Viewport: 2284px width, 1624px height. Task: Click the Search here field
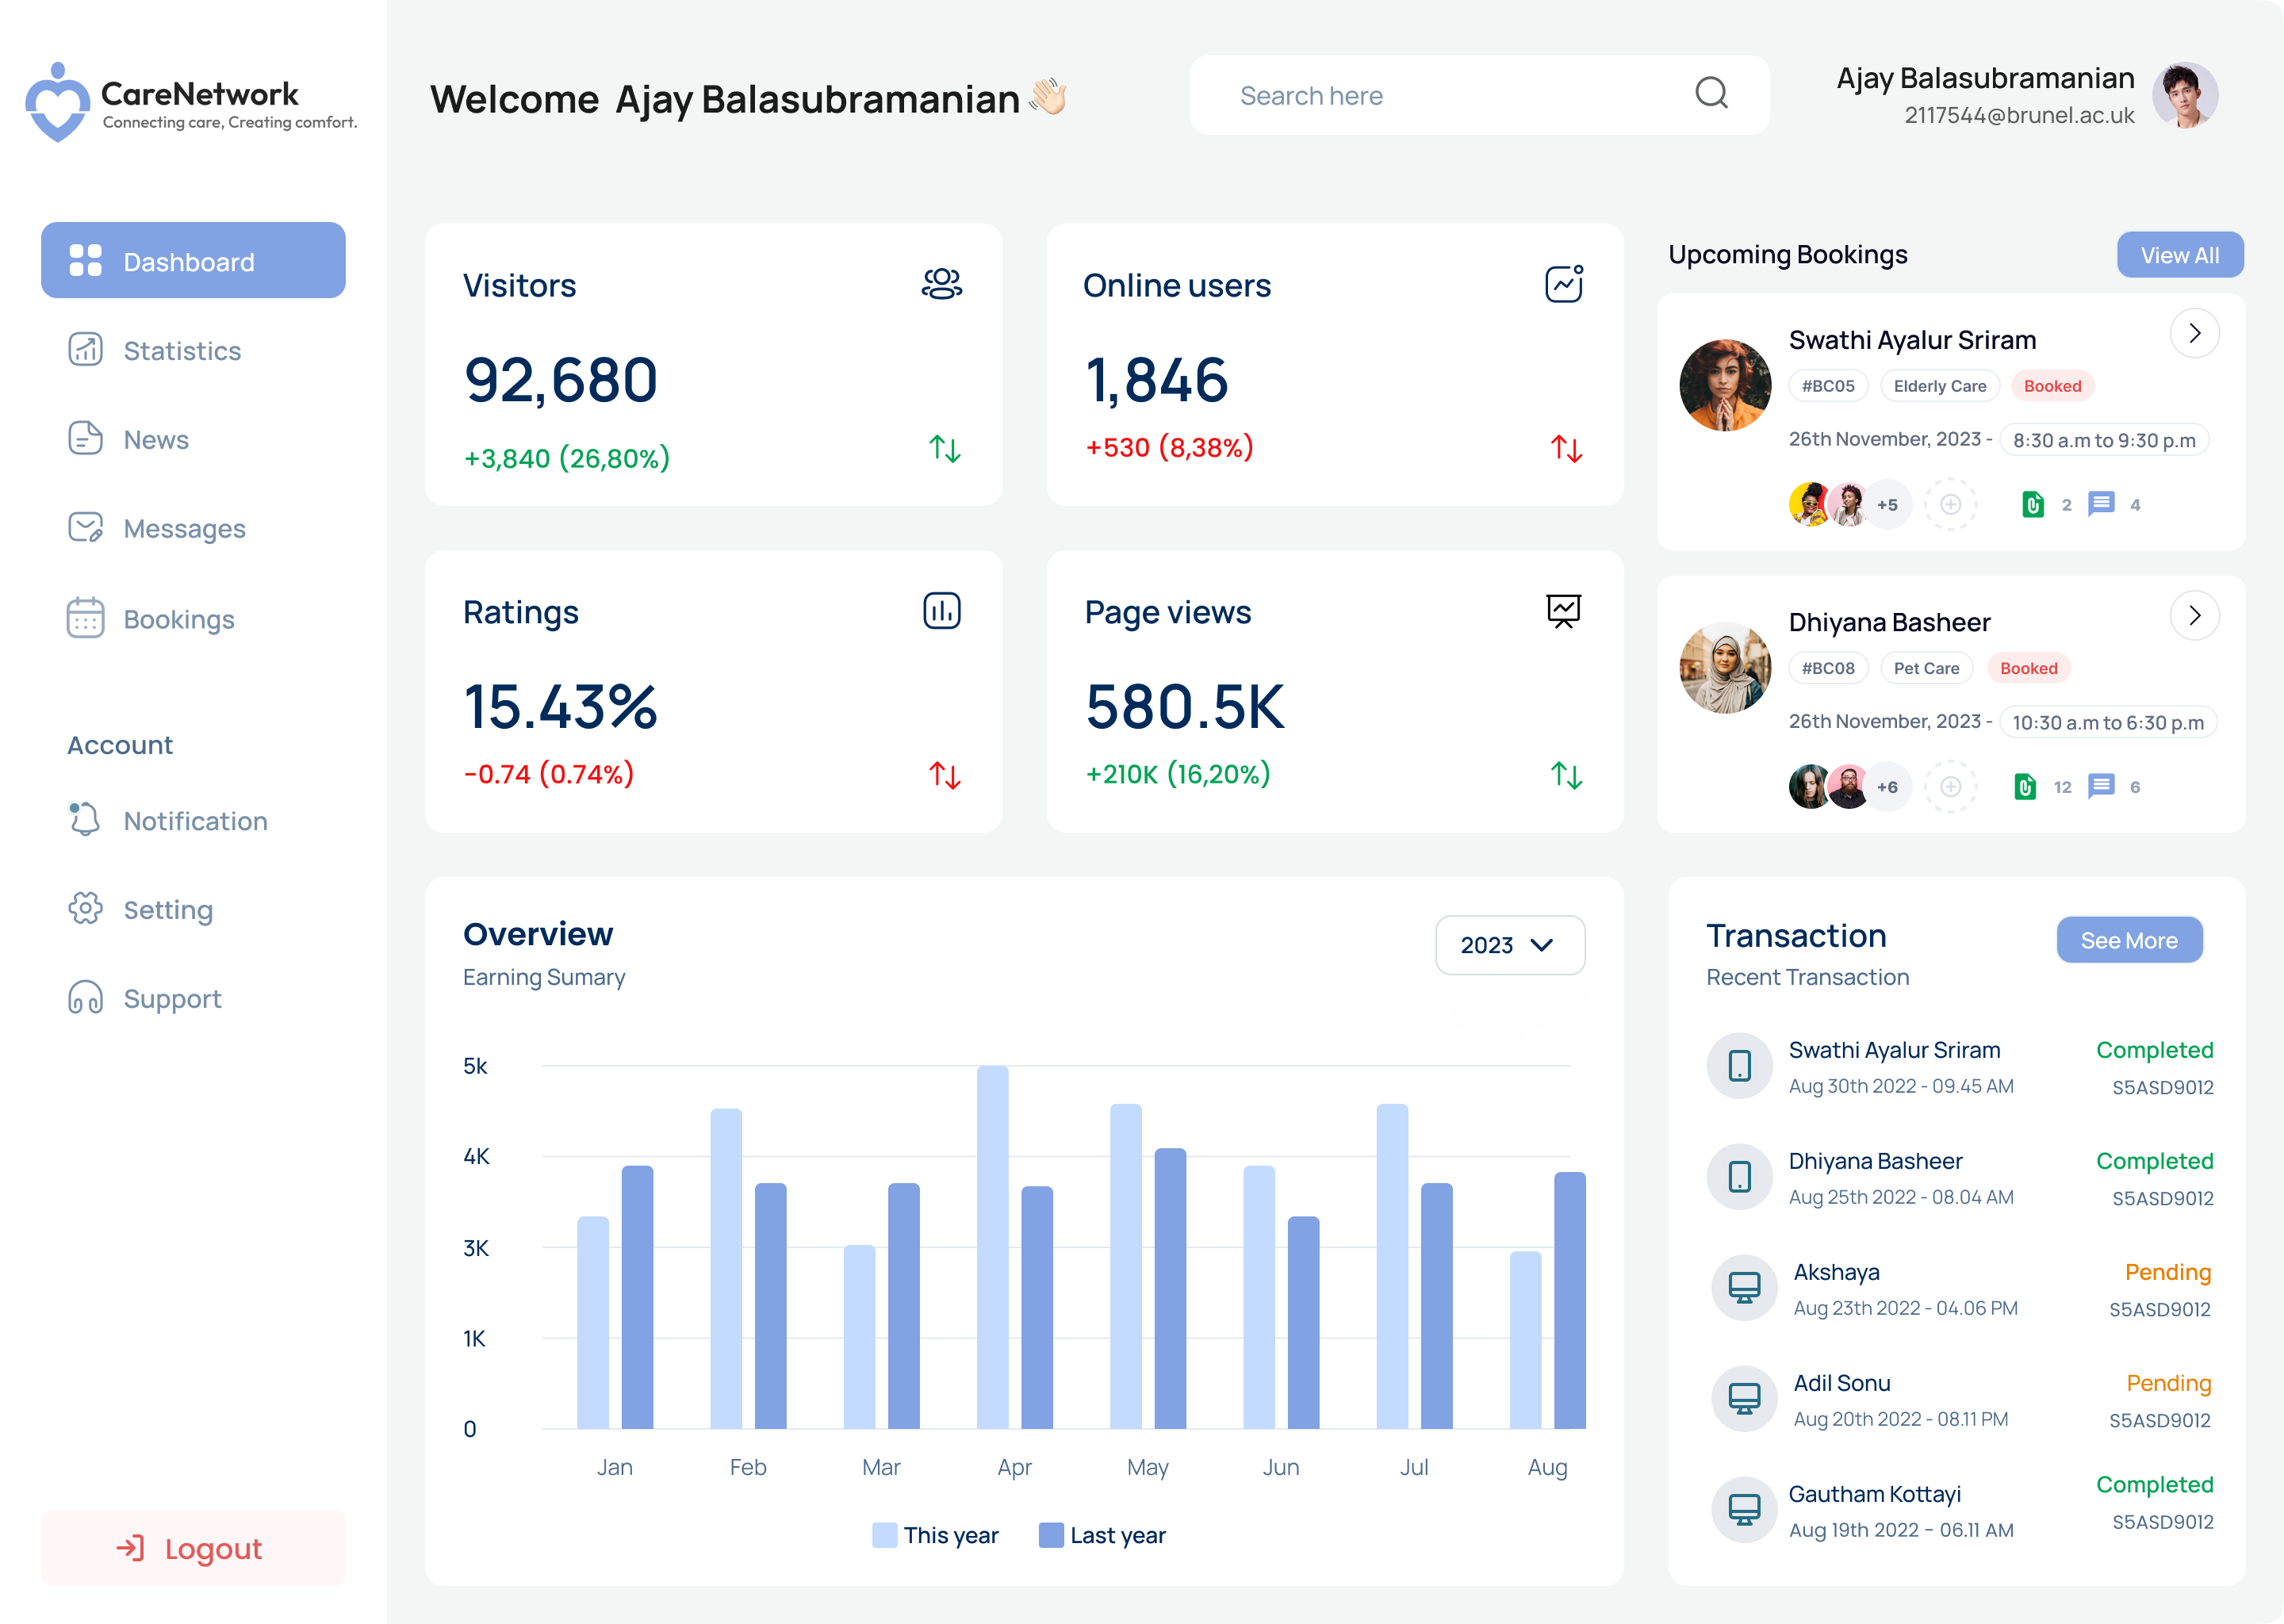pos(1478,95)
